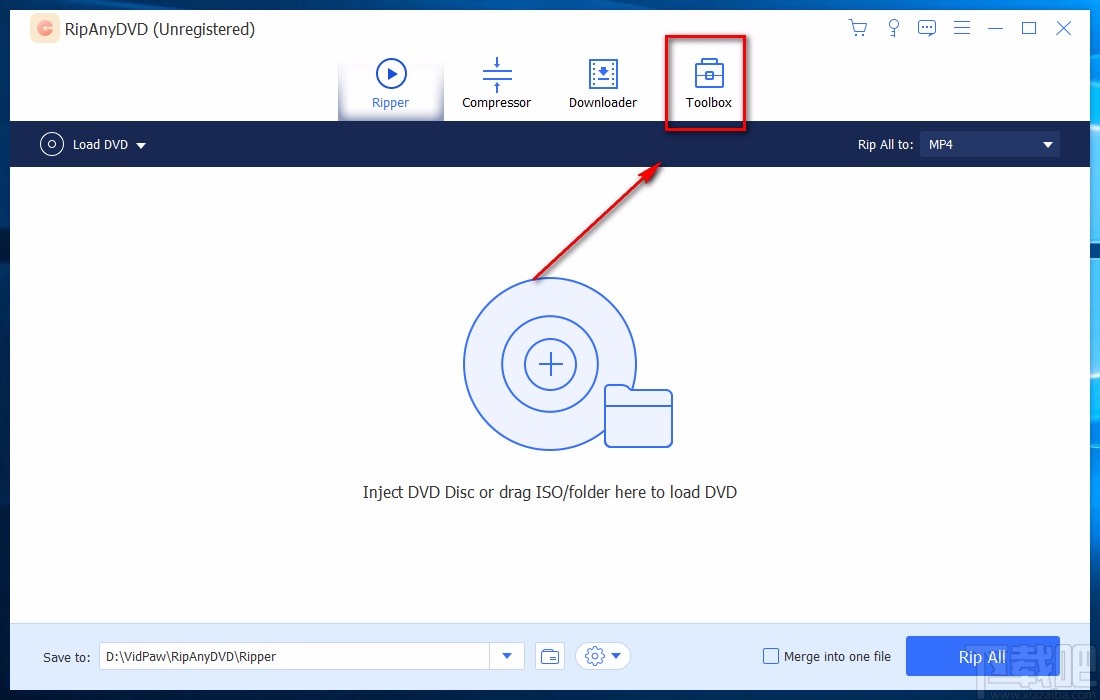Open the Toolbox tab
This screenshot has height=700, width=1100.
point(709,84)
